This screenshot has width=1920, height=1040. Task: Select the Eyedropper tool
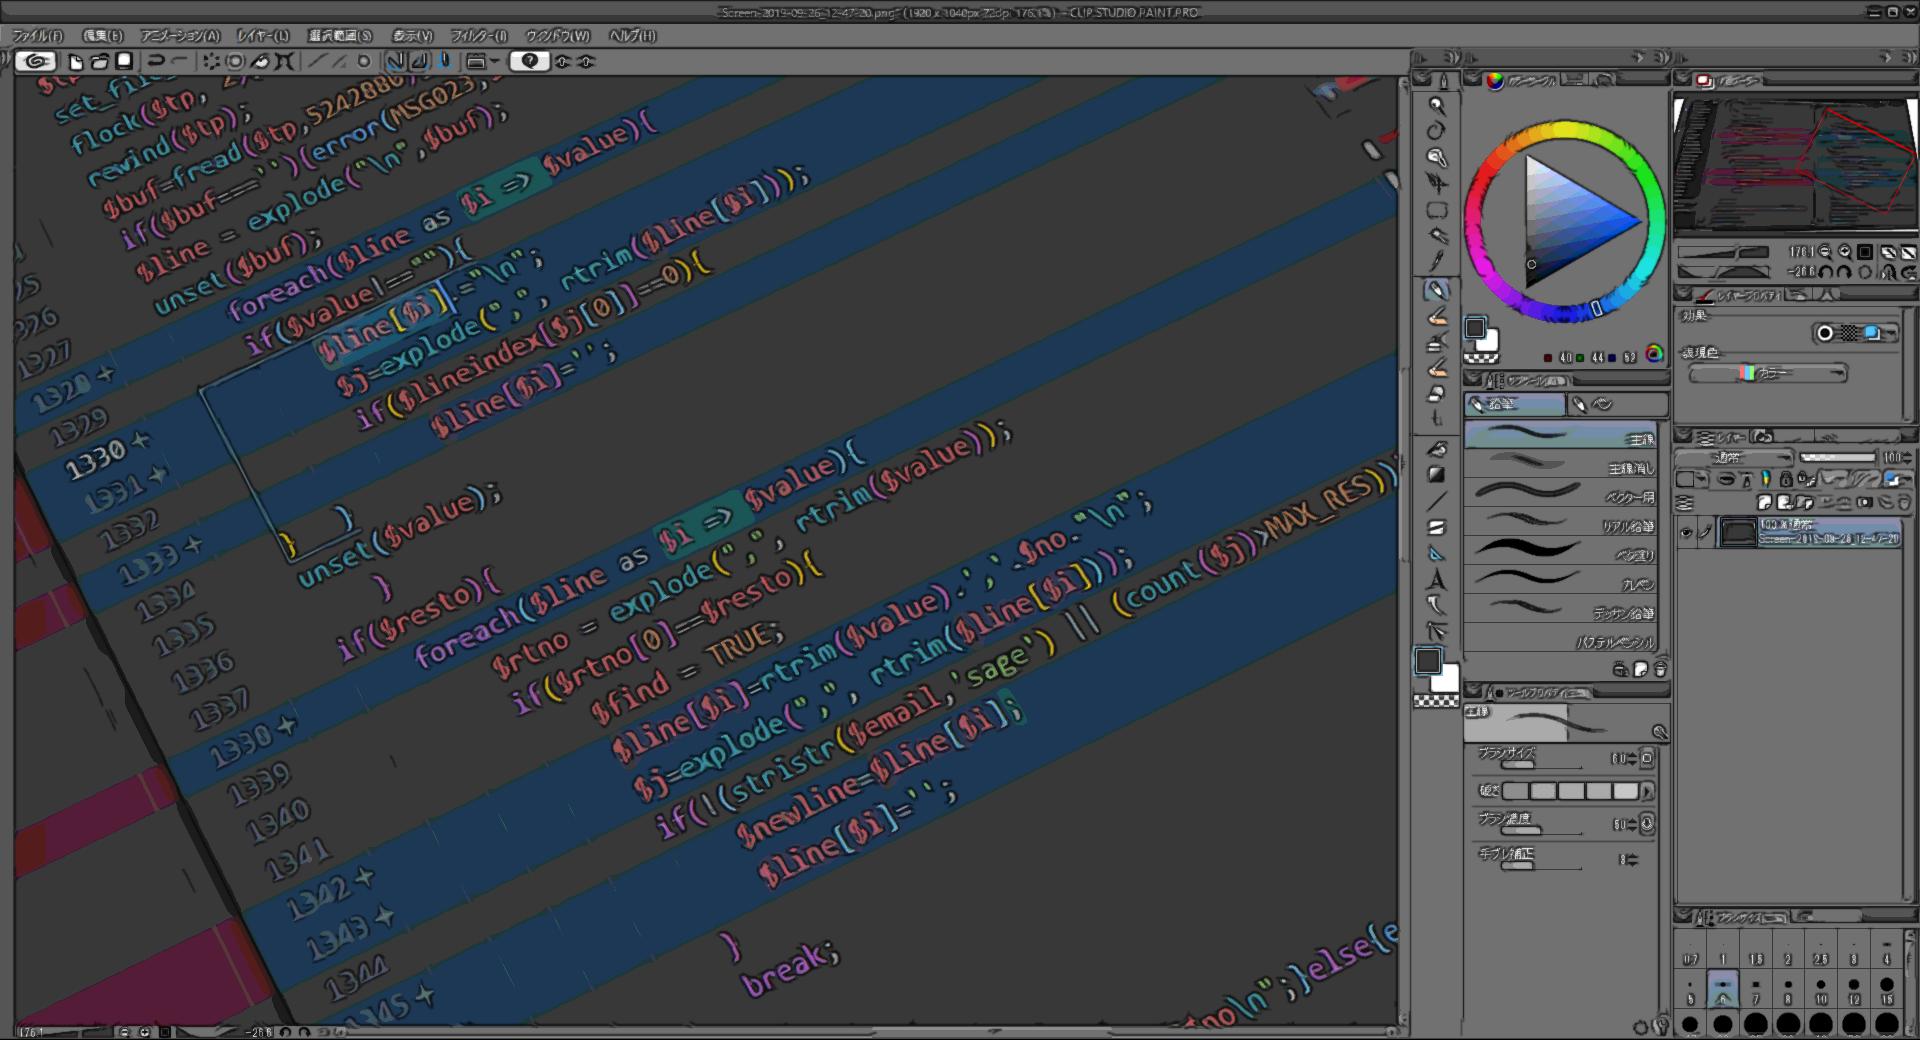1437,262
